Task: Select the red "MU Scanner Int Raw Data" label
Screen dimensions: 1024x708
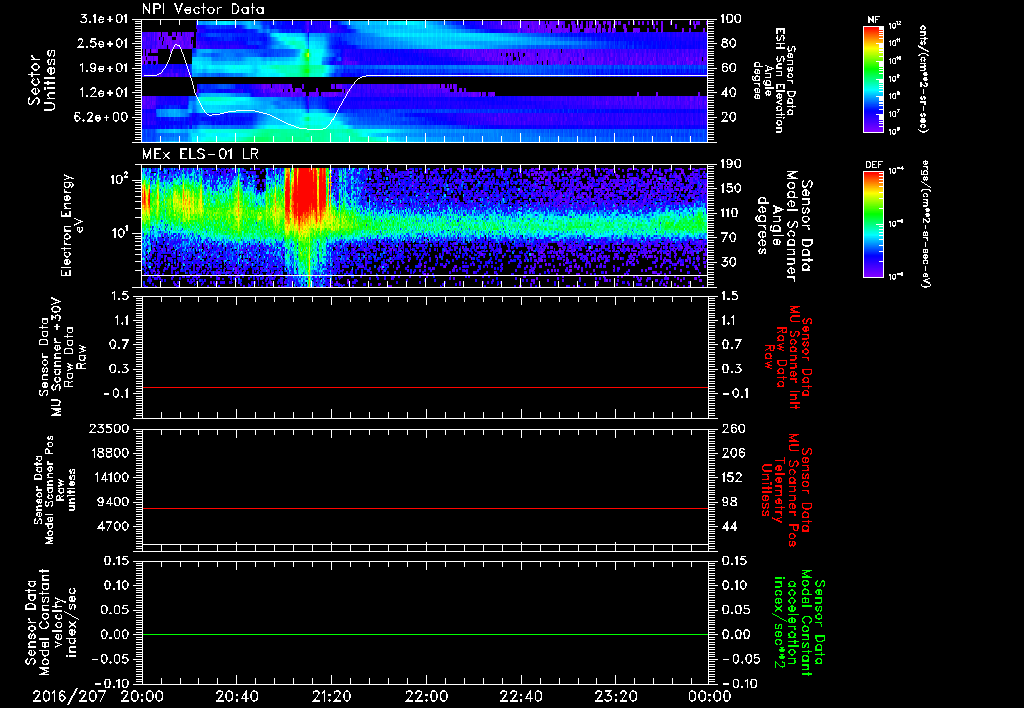Action: pyautogui.click(x=789, y=358)
